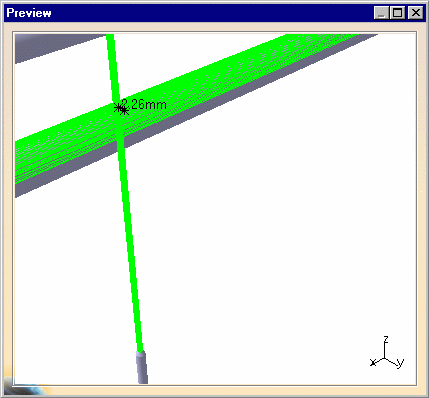Click the z axis of the compass
Image resolution: width=429 pixels, height=398 pixels.
point(385,349)
